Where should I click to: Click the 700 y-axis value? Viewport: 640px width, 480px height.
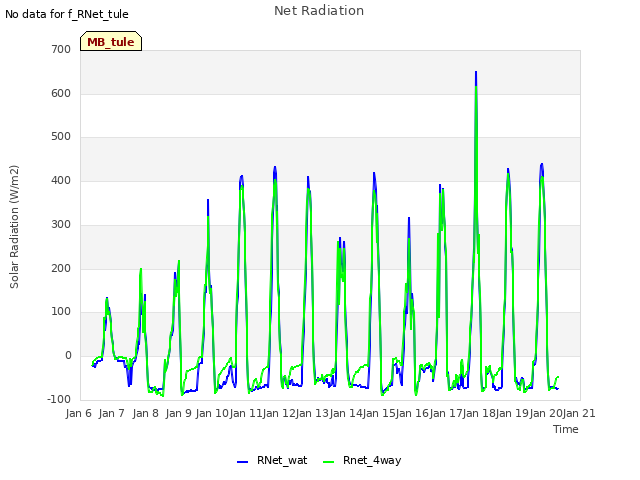click(61, 49)
